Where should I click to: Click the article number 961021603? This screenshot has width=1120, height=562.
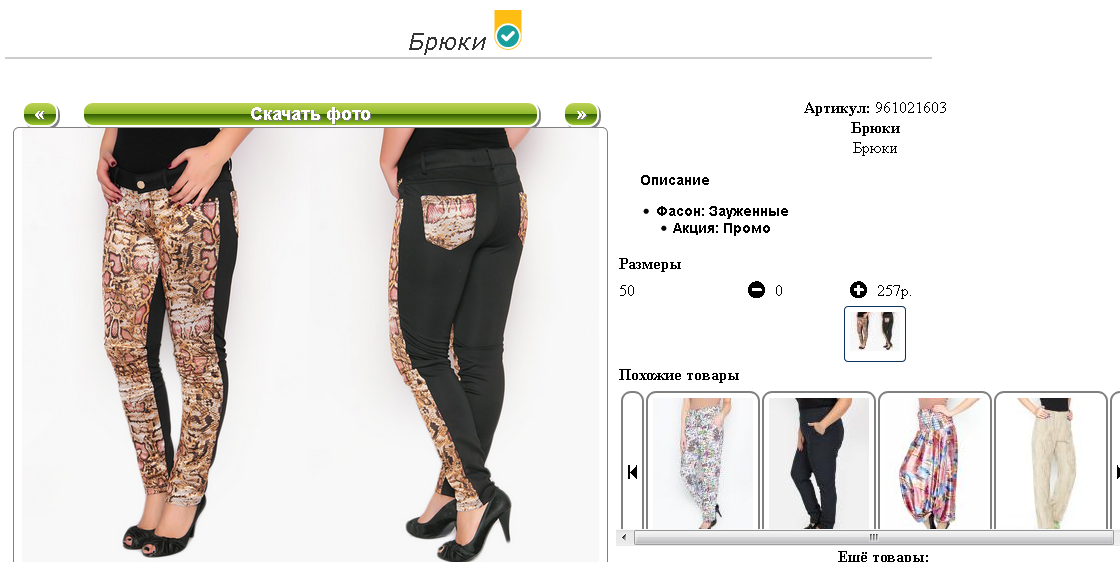point(911,108)
